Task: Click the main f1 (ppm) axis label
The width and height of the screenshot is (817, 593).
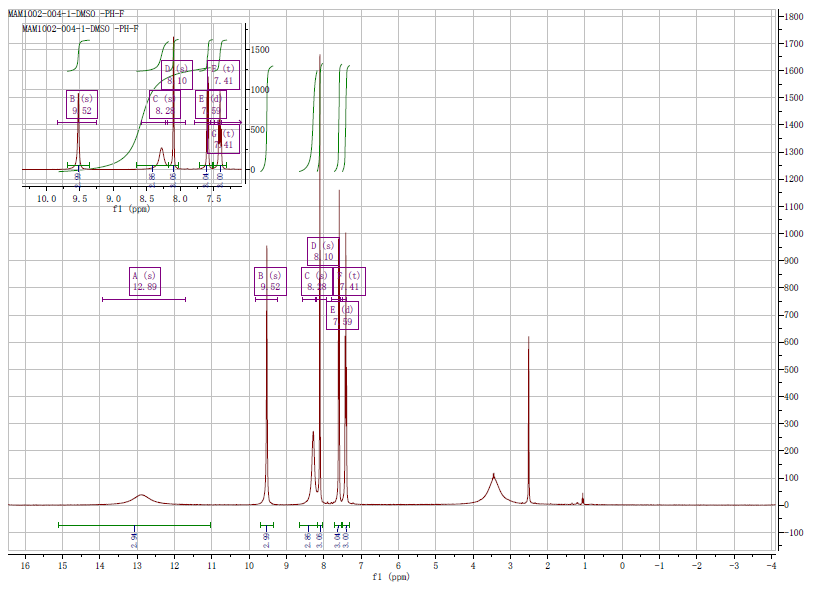Action: (x=391, y=577)
